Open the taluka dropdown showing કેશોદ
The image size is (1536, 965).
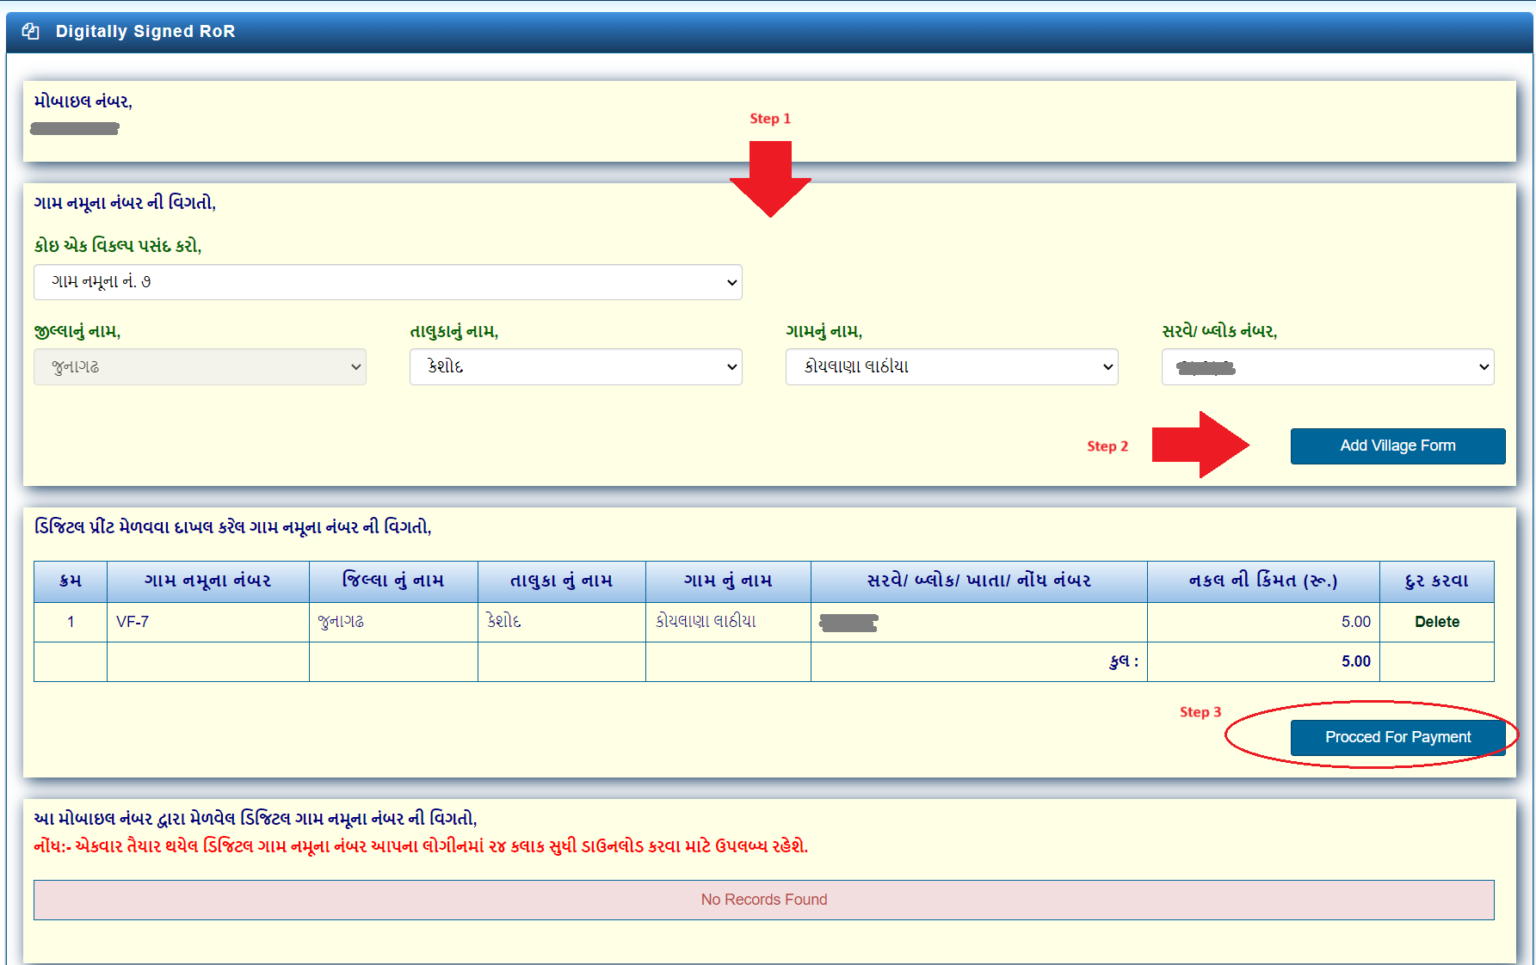(x=576, y=367)
